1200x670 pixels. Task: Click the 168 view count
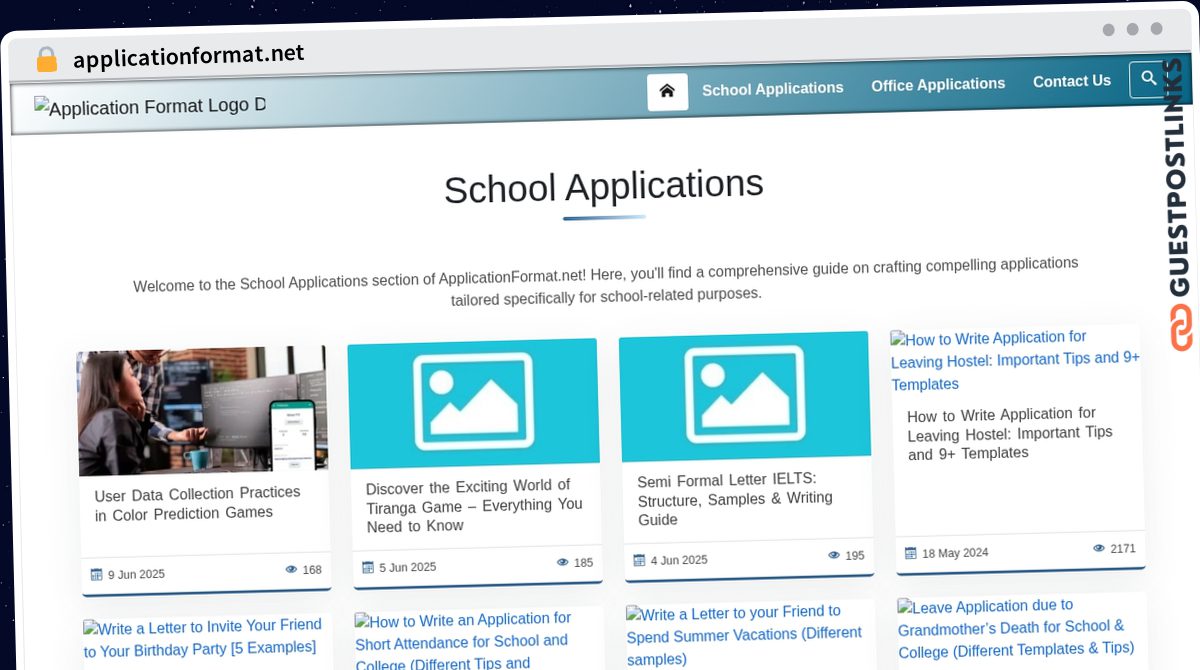[x=312, y=570]
